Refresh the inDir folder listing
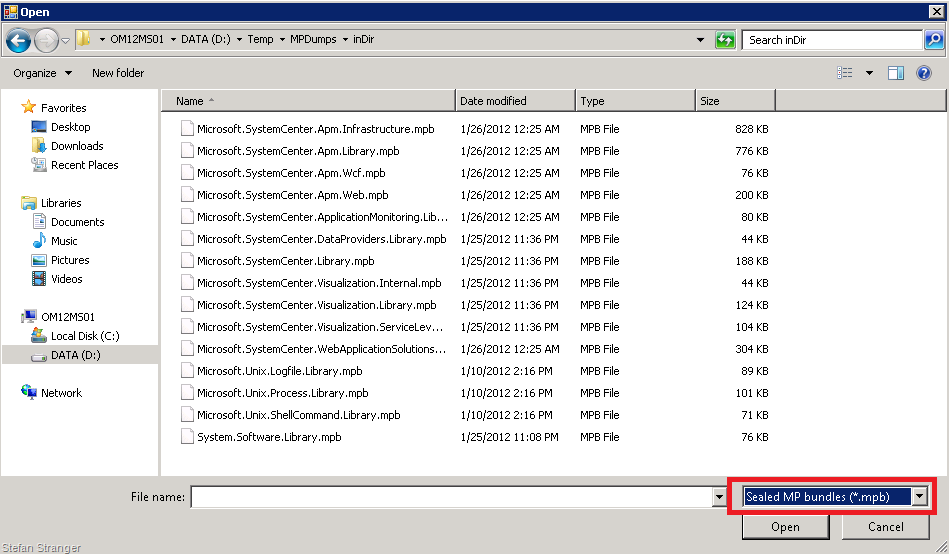This screenshot has height=554, width=949. [725, 40]
